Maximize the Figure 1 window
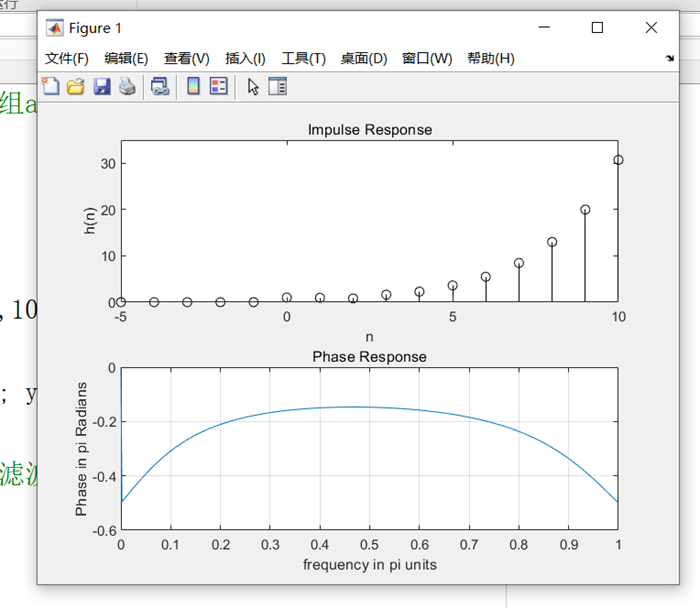The height and width of the screenshot is (608, 700). [597, 28]
